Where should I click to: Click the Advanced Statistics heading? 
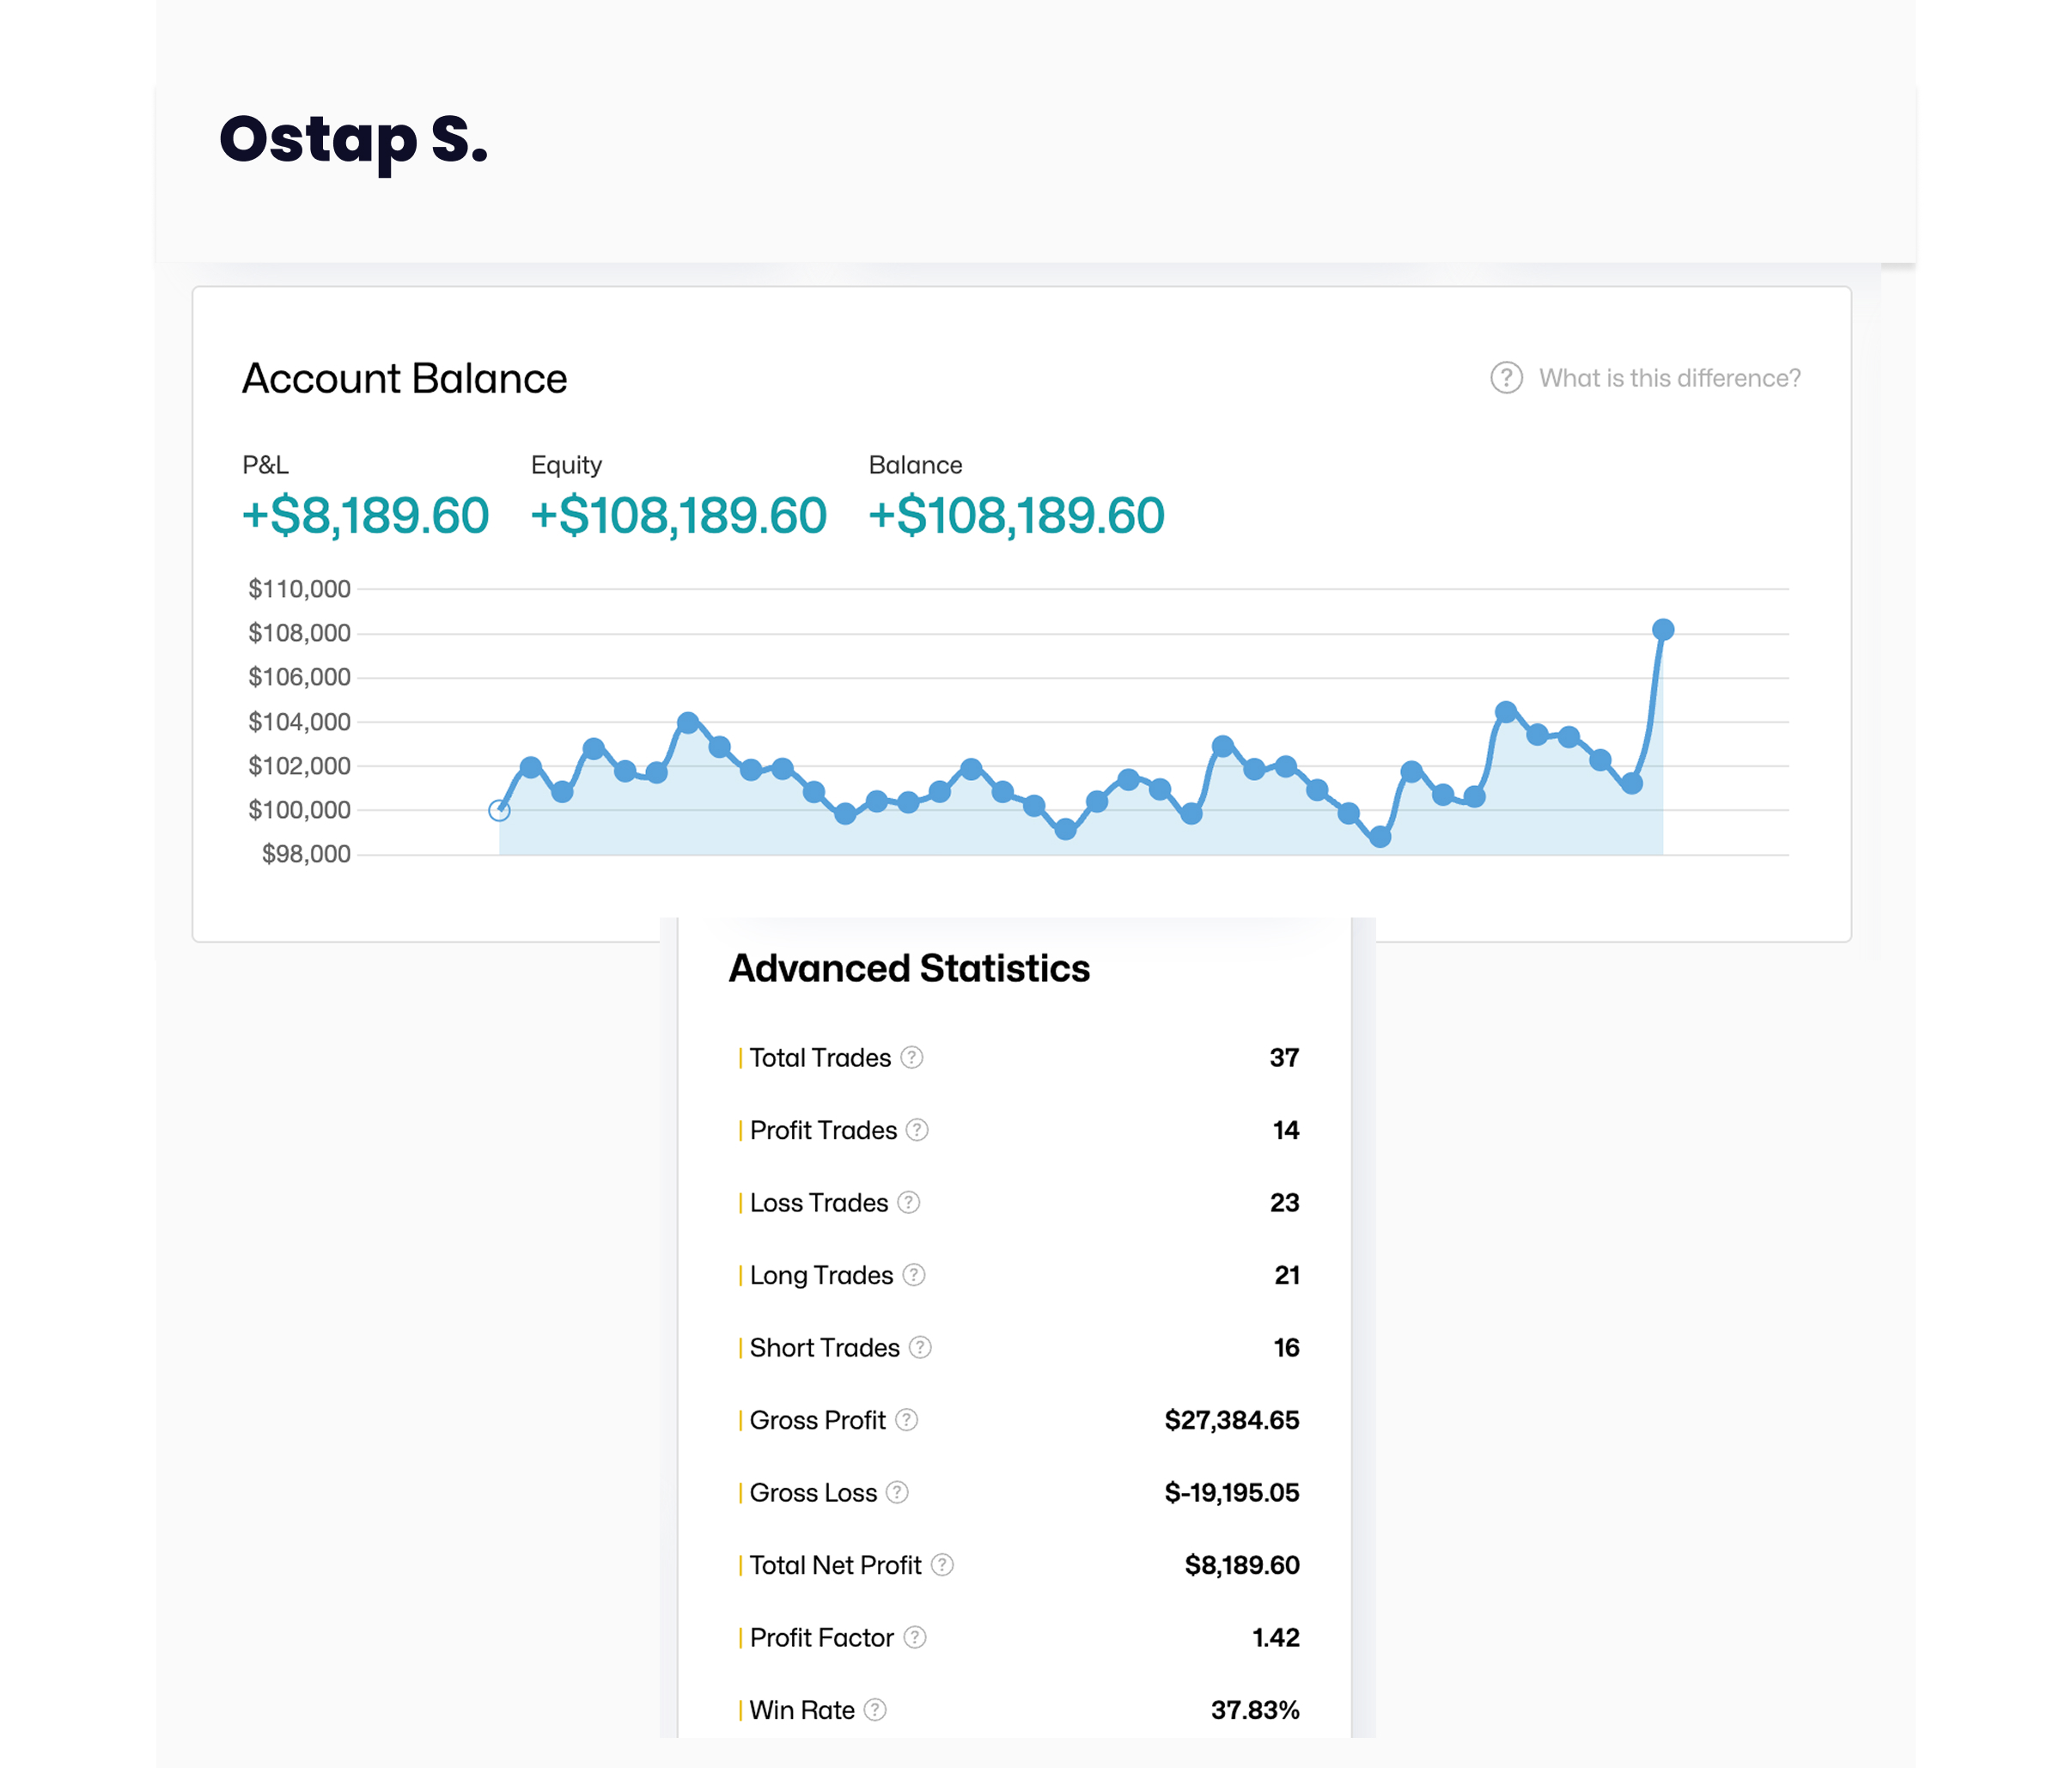(x=909, y=968)
